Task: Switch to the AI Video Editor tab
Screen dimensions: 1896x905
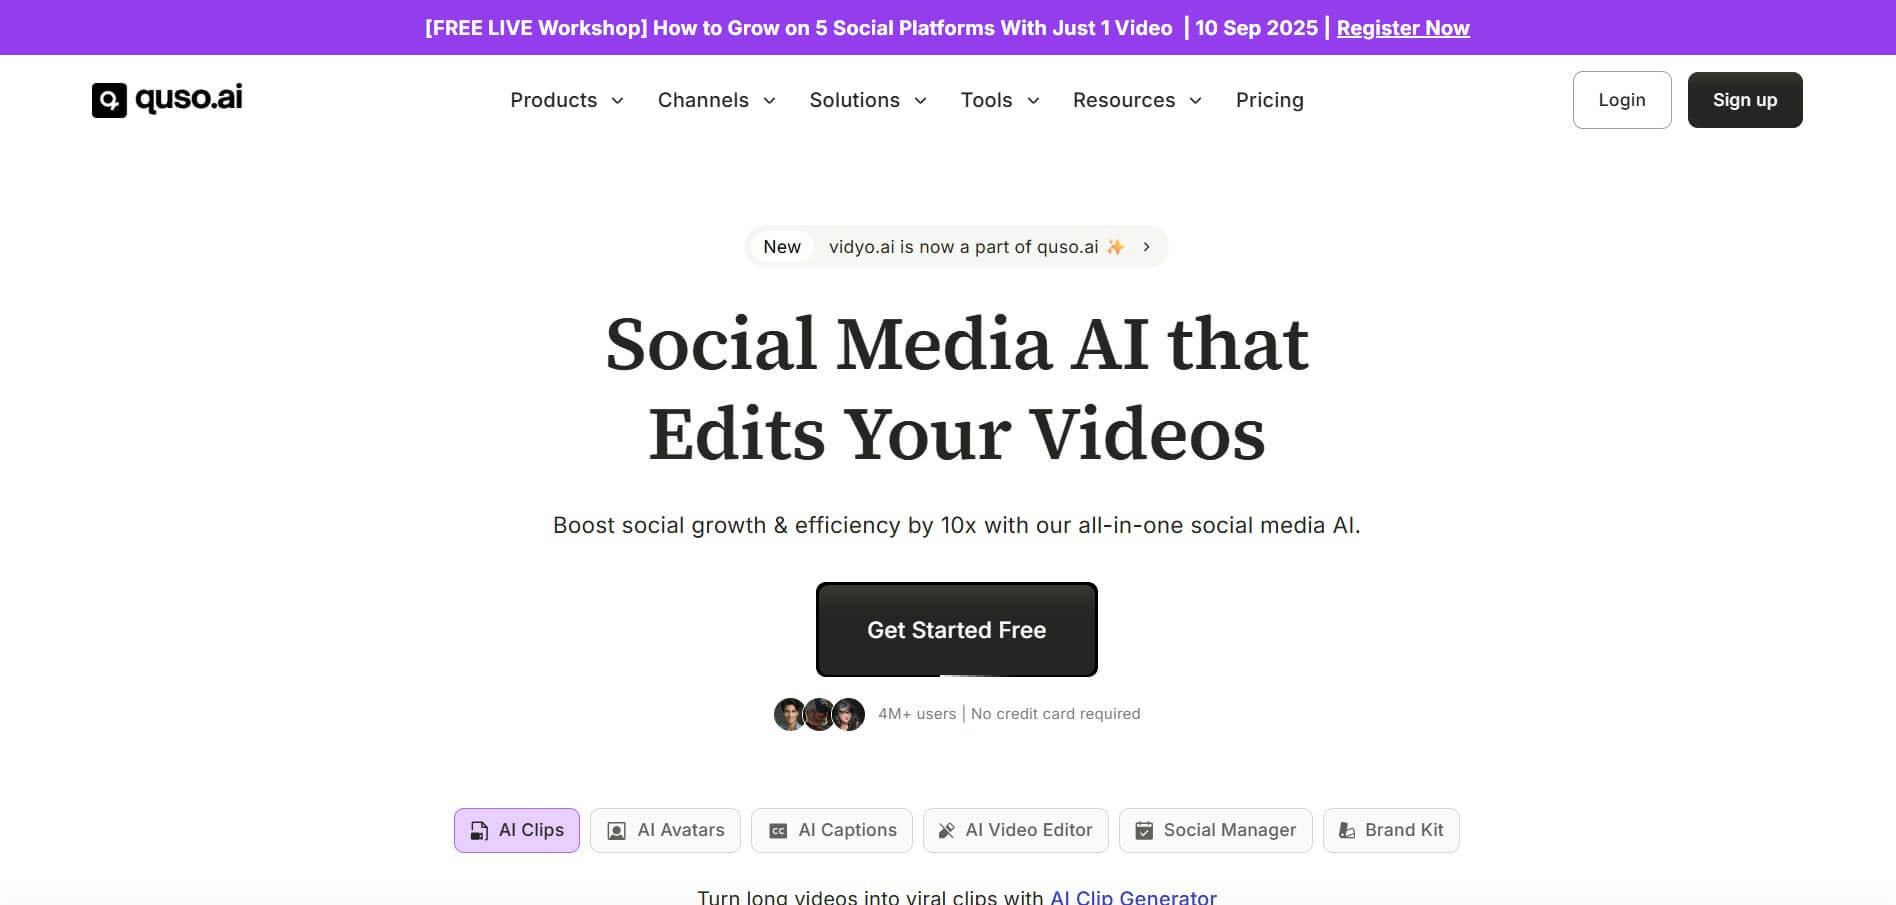Action: [1016, 830]
